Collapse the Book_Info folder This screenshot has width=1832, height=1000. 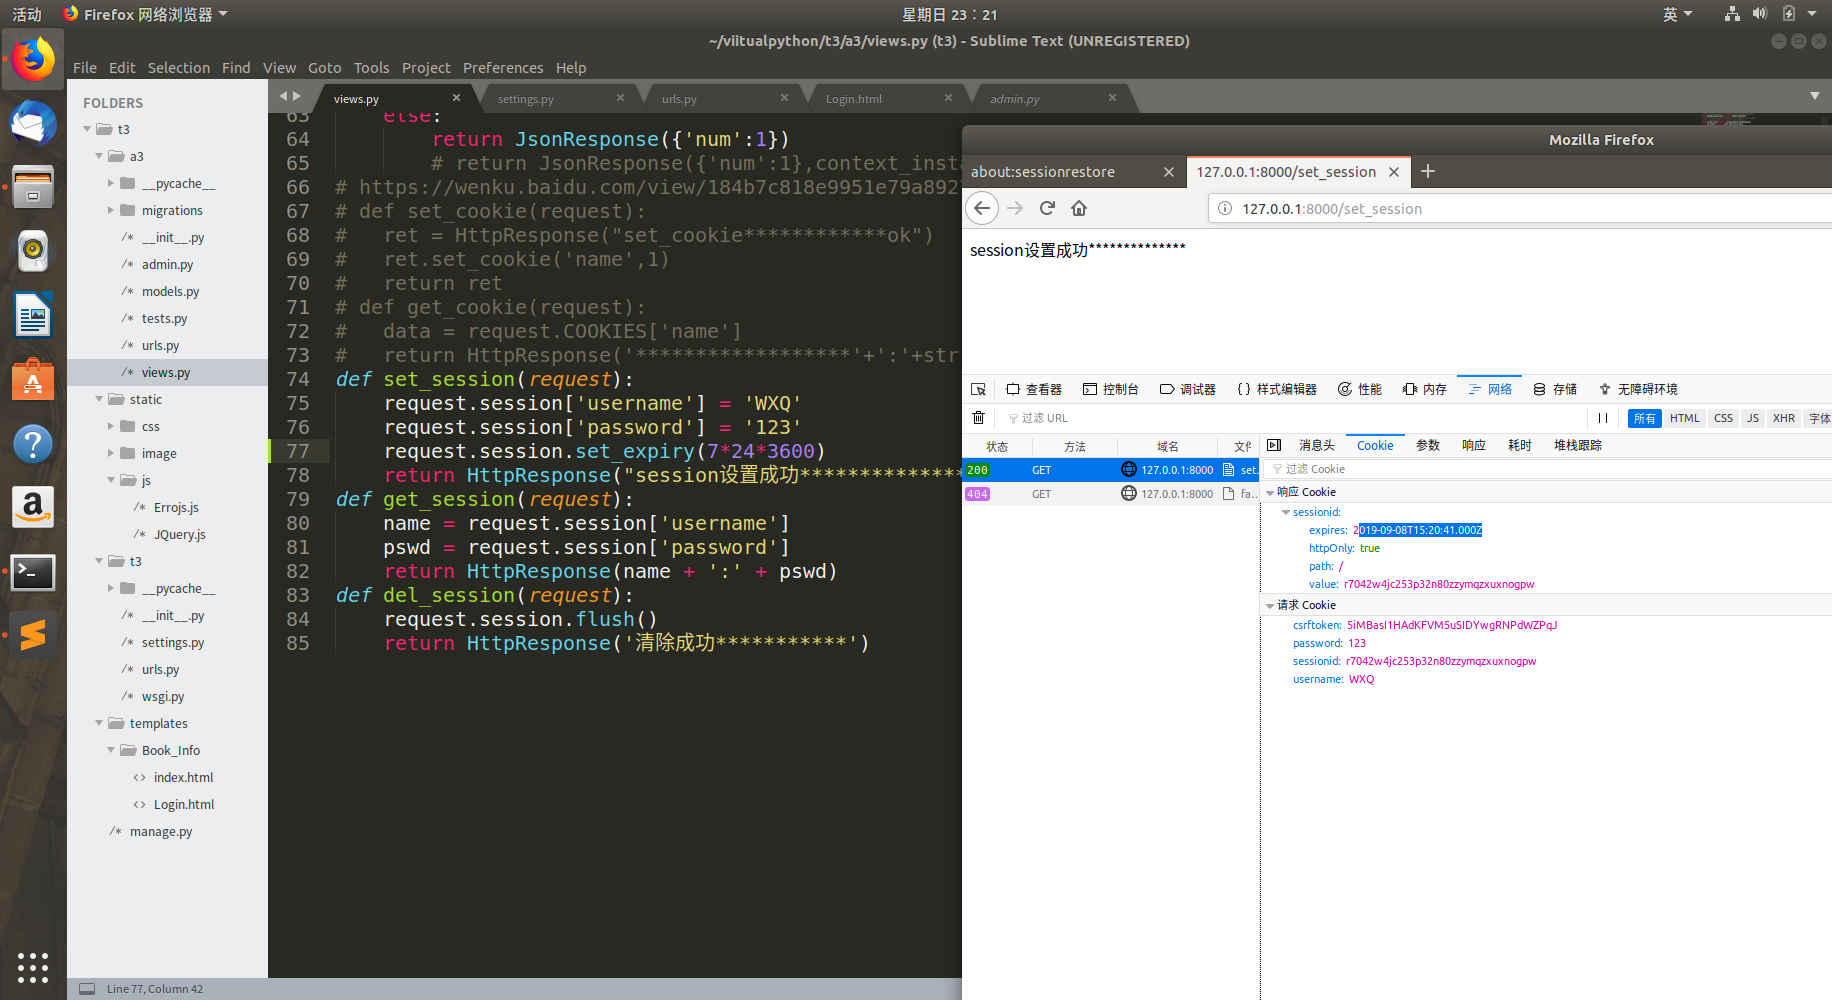point(111,750)
